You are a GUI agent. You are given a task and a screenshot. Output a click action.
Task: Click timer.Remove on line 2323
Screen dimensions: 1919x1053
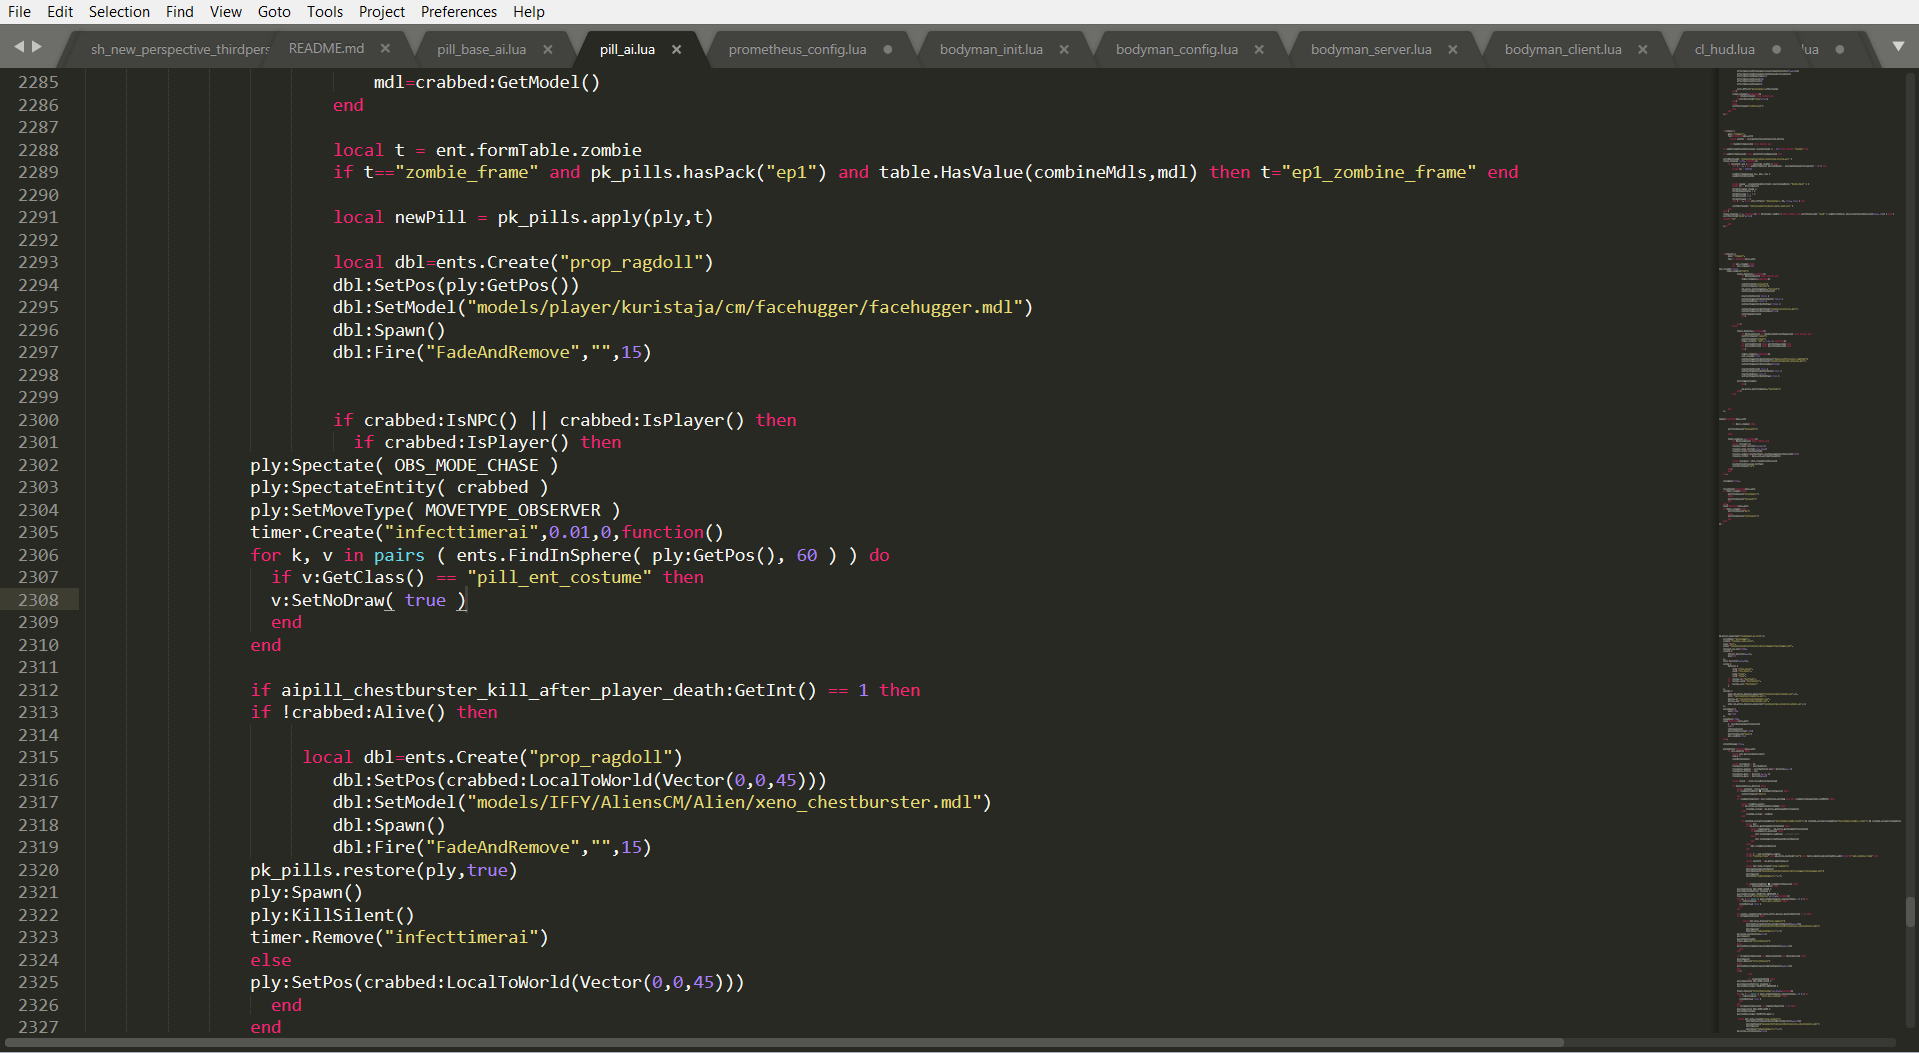312,937
